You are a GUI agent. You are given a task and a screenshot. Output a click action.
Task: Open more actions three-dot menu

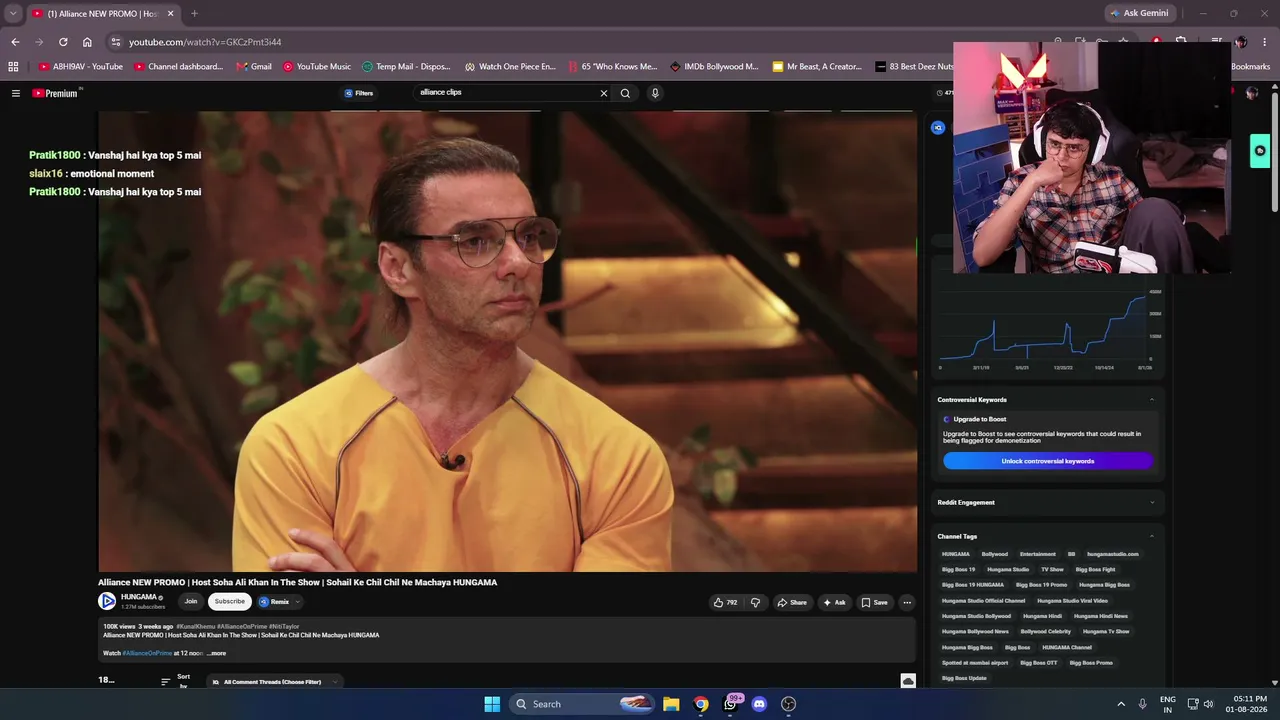point(907,602)
